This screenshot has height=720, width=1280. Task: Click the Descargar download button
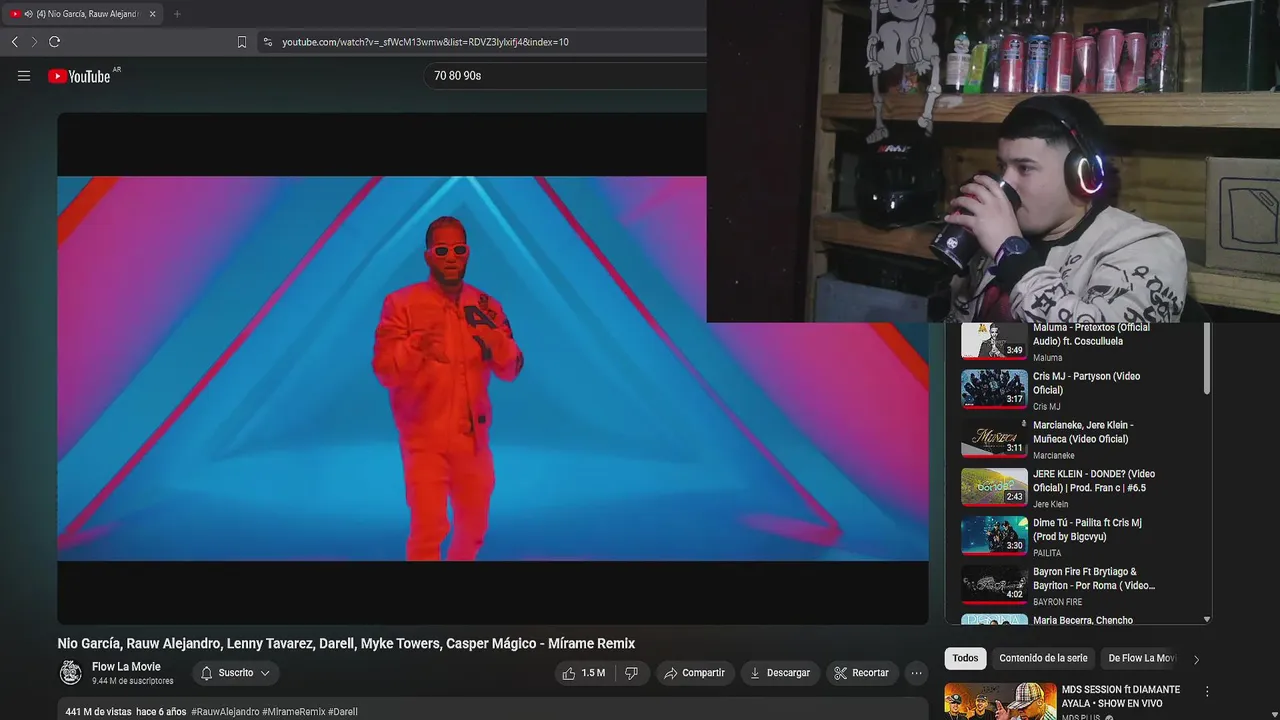tap(780, 673)
